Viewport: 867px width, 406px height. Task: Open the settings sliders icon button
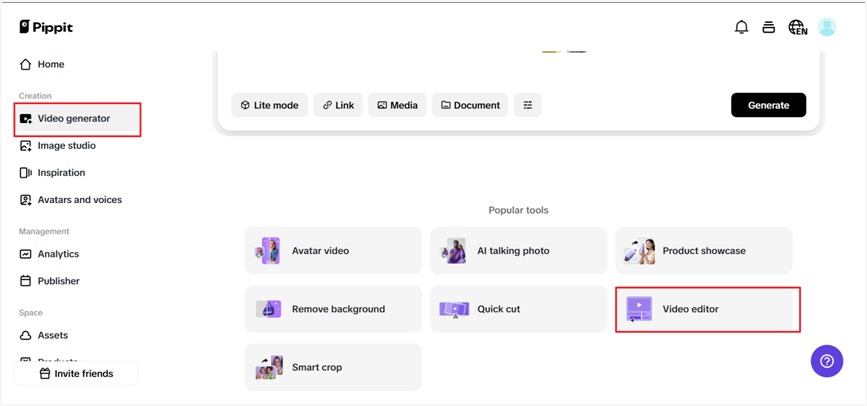[x=527, y=105]
